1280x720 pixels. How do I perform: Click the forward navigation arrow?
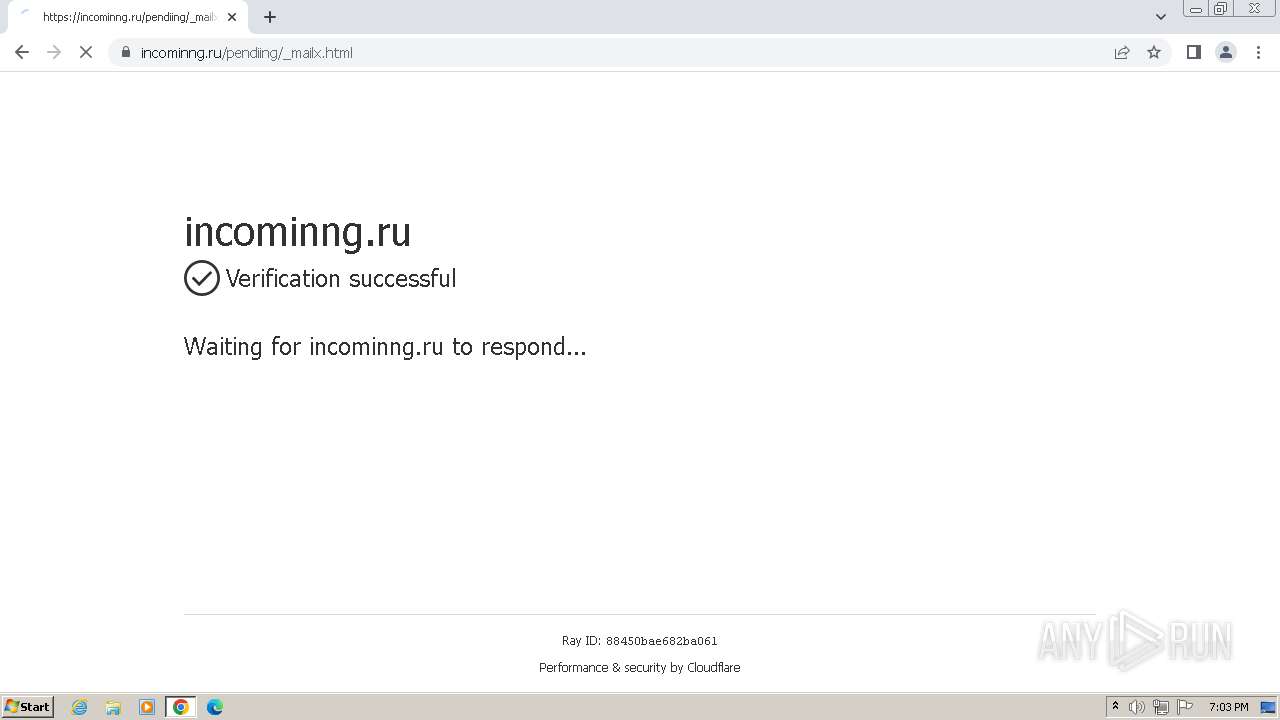click(x=54, y=52)
